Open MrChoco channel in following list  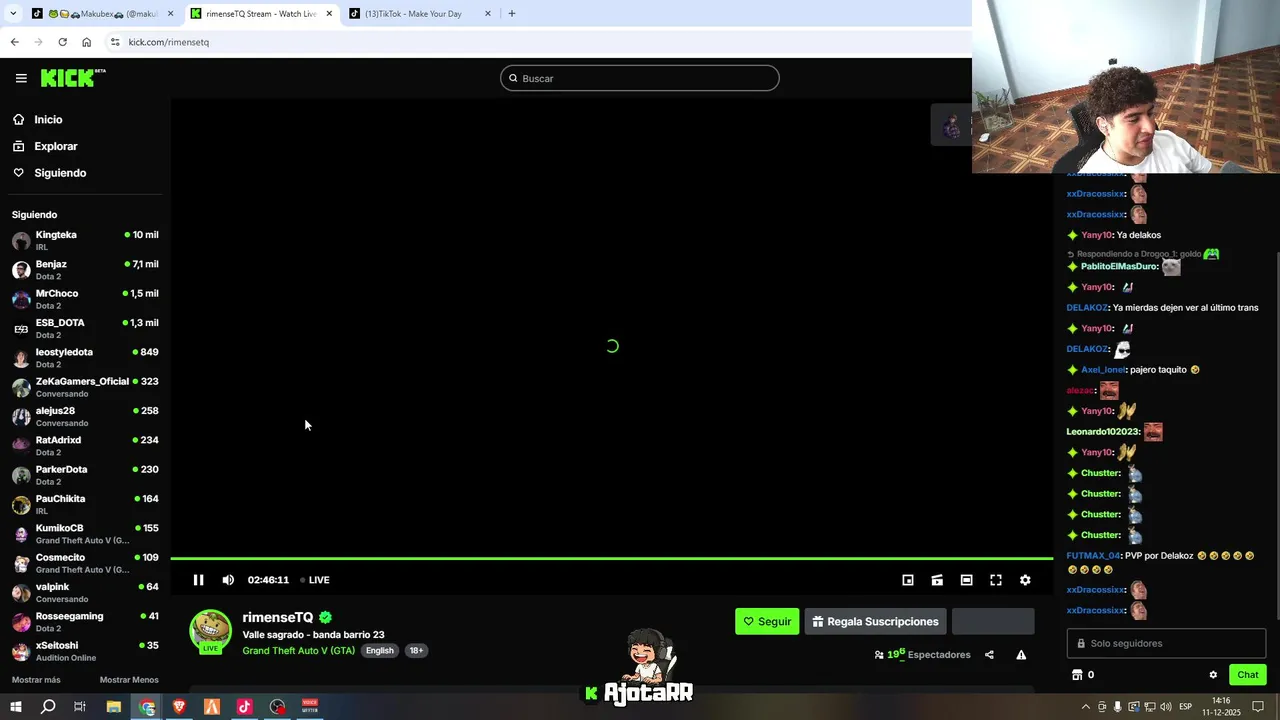click(x=85, y=299)
